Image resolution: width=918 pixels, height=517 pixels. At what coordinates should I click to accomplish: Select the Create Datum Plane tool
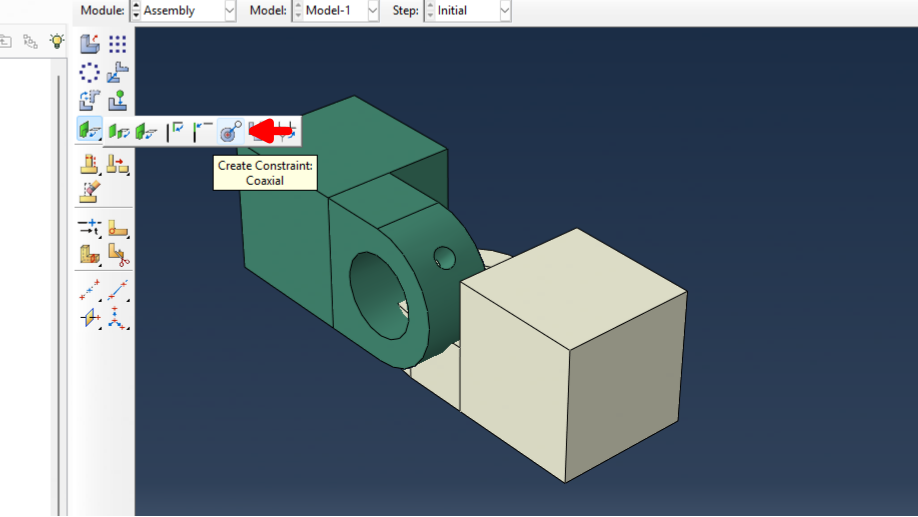coord(90,318)
